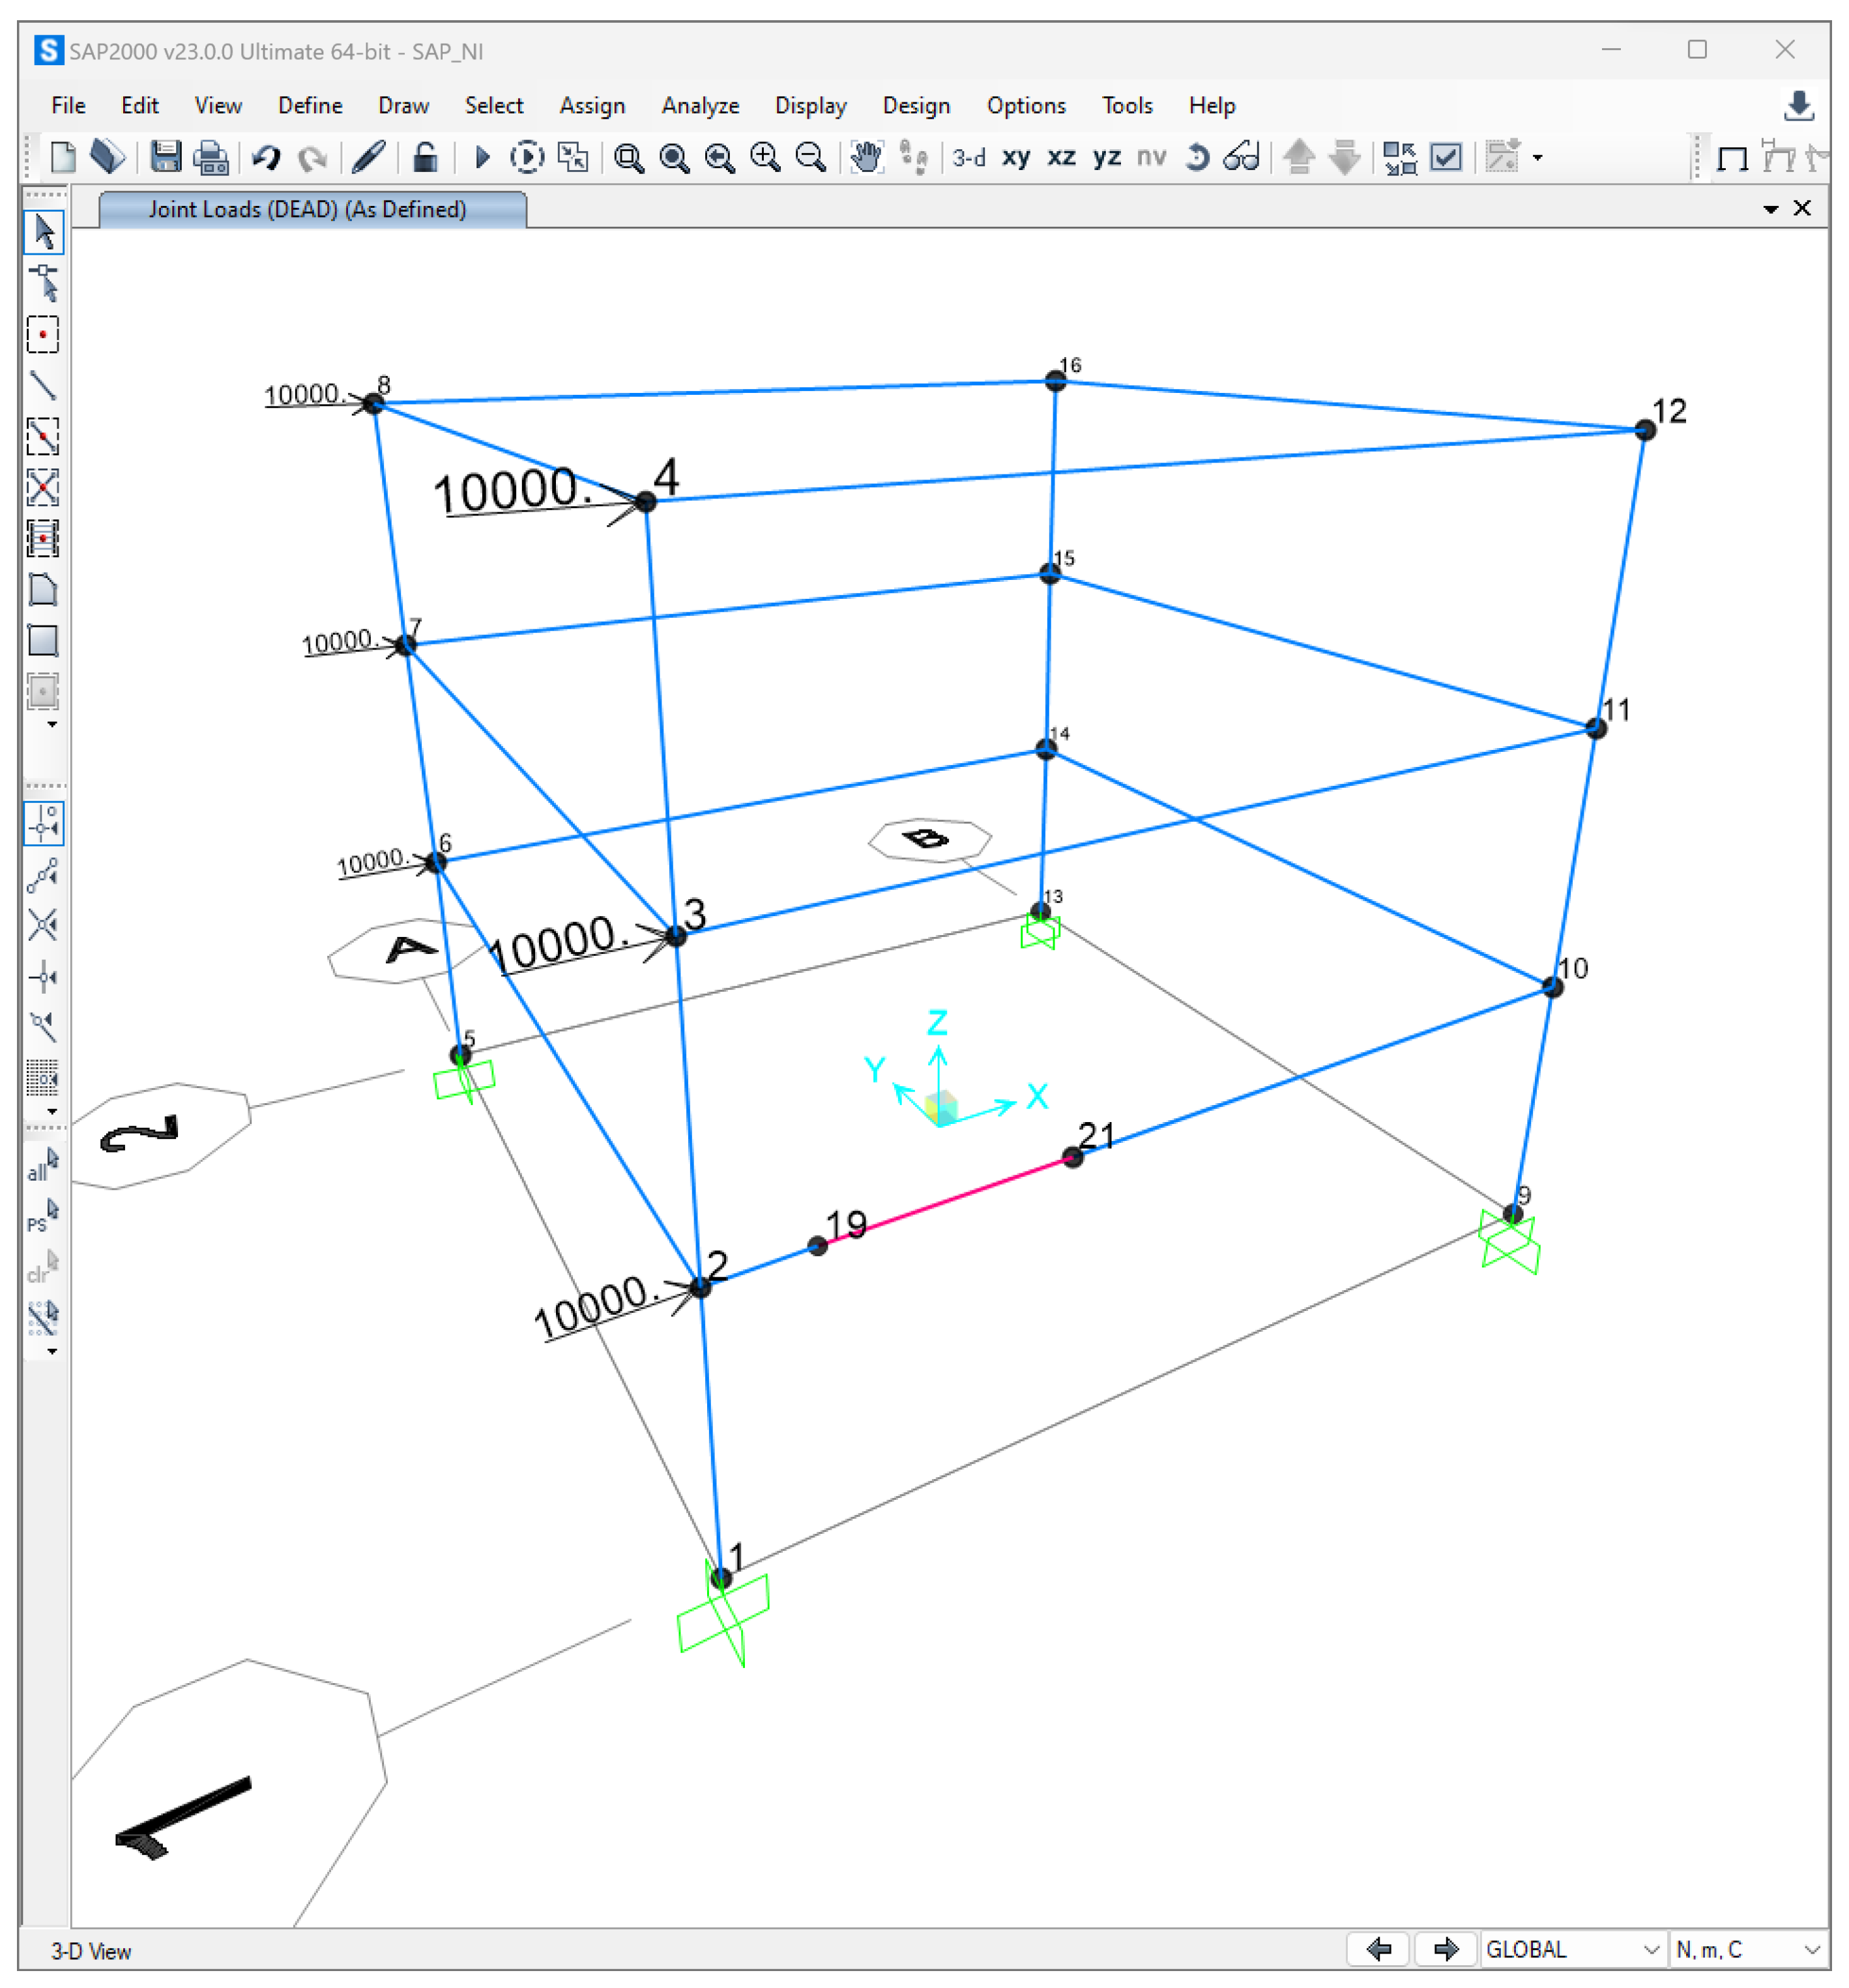
Task: Click the Rubber Band Zoom icon
Action: coord(628,157)
